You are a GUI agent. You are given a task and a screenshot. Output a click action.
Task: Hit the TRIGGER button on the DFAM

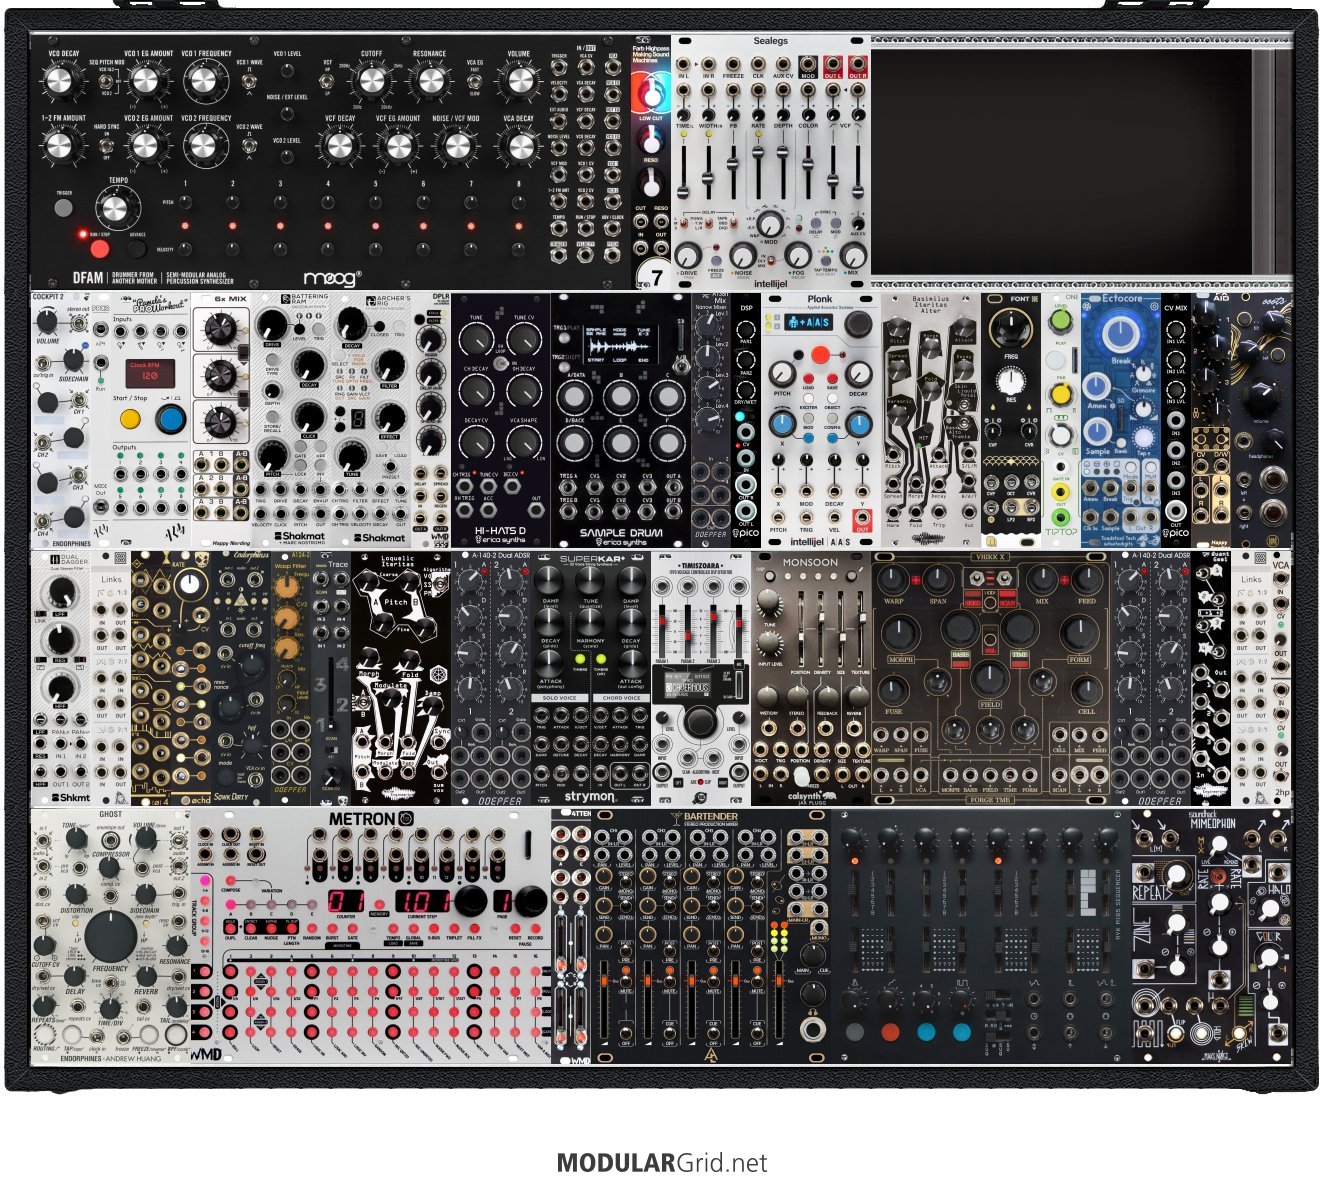[64, 208]
